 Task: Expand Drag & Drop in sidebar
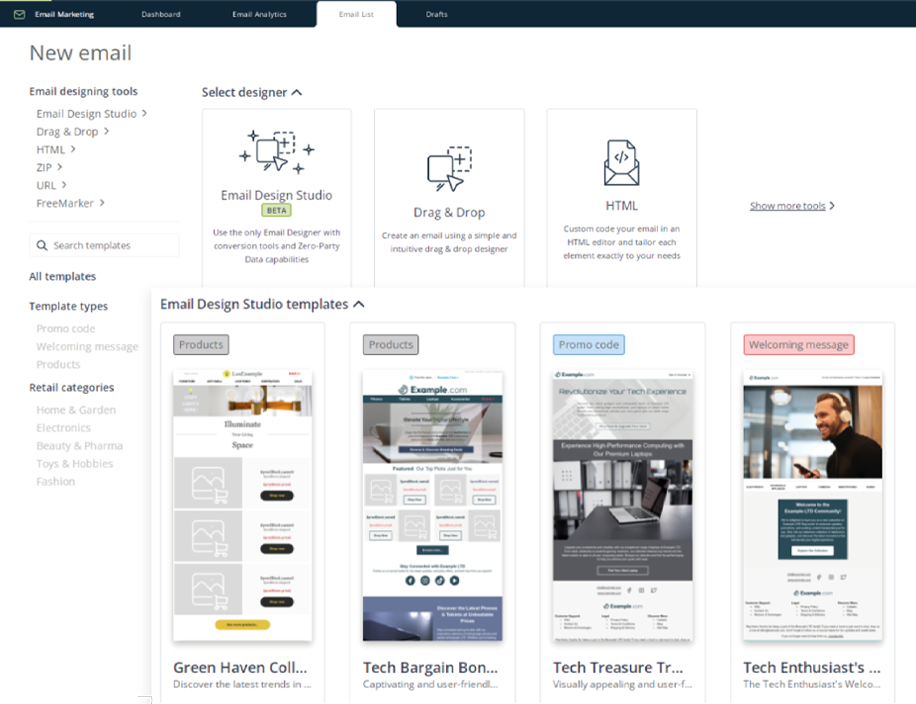pos(72,131)
